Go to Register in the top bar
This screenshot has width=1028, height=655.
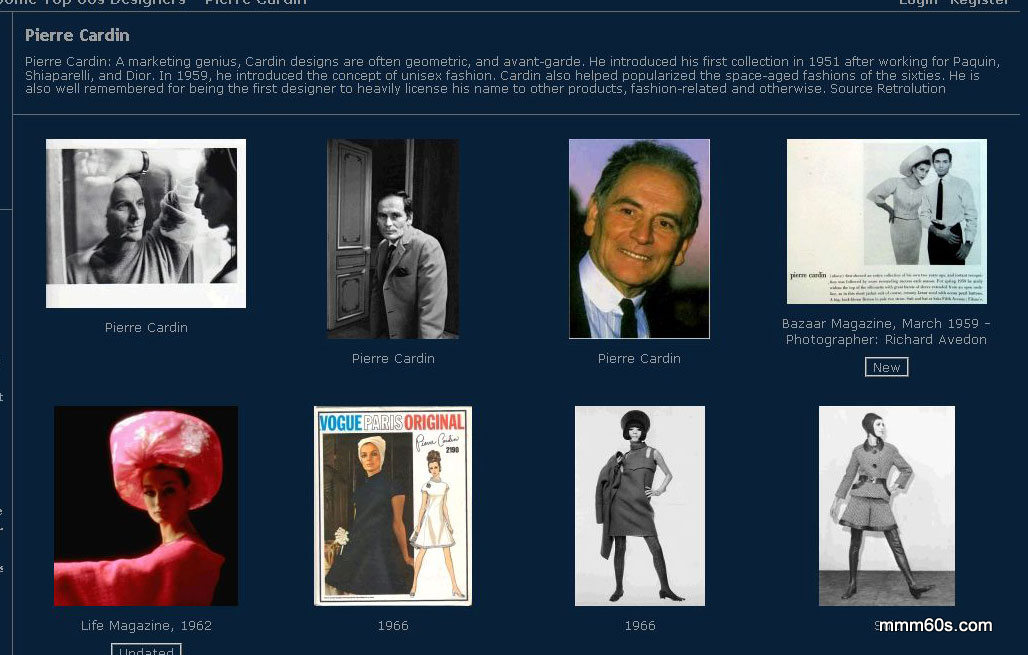point(979,3)
